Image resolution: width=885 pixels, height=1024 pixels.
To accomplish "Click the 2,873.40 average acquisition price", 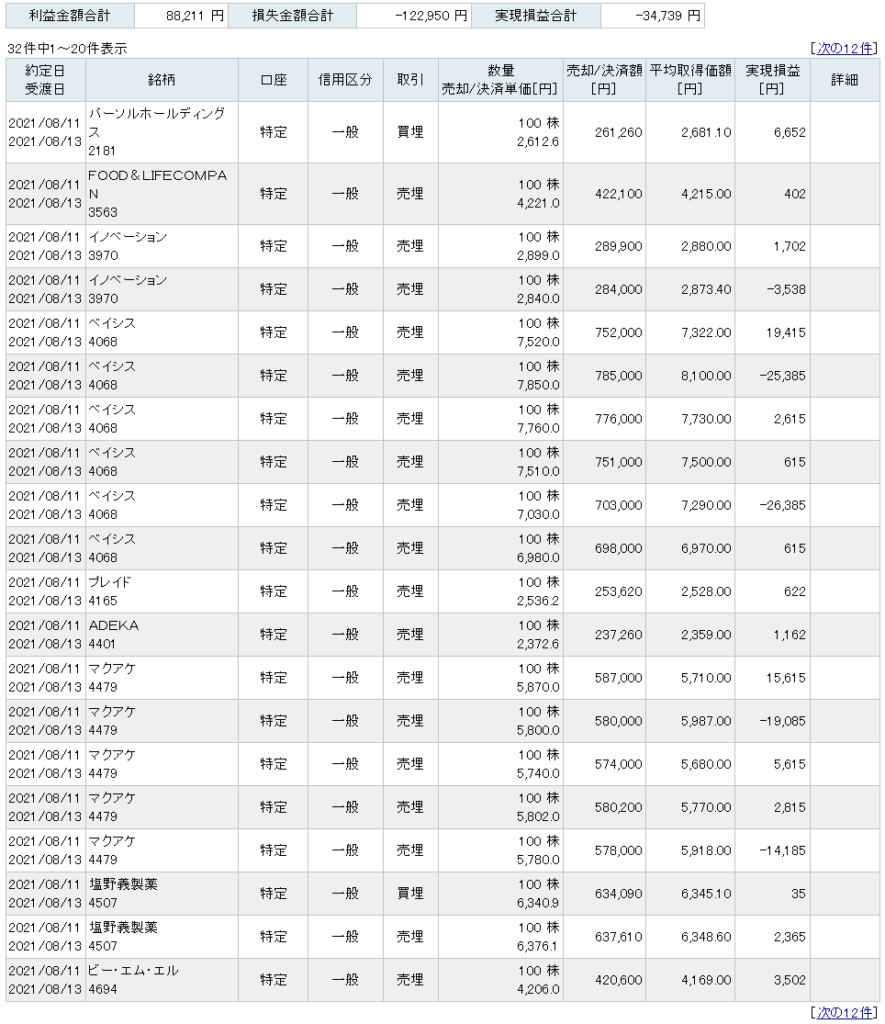I will pos(706,289).
